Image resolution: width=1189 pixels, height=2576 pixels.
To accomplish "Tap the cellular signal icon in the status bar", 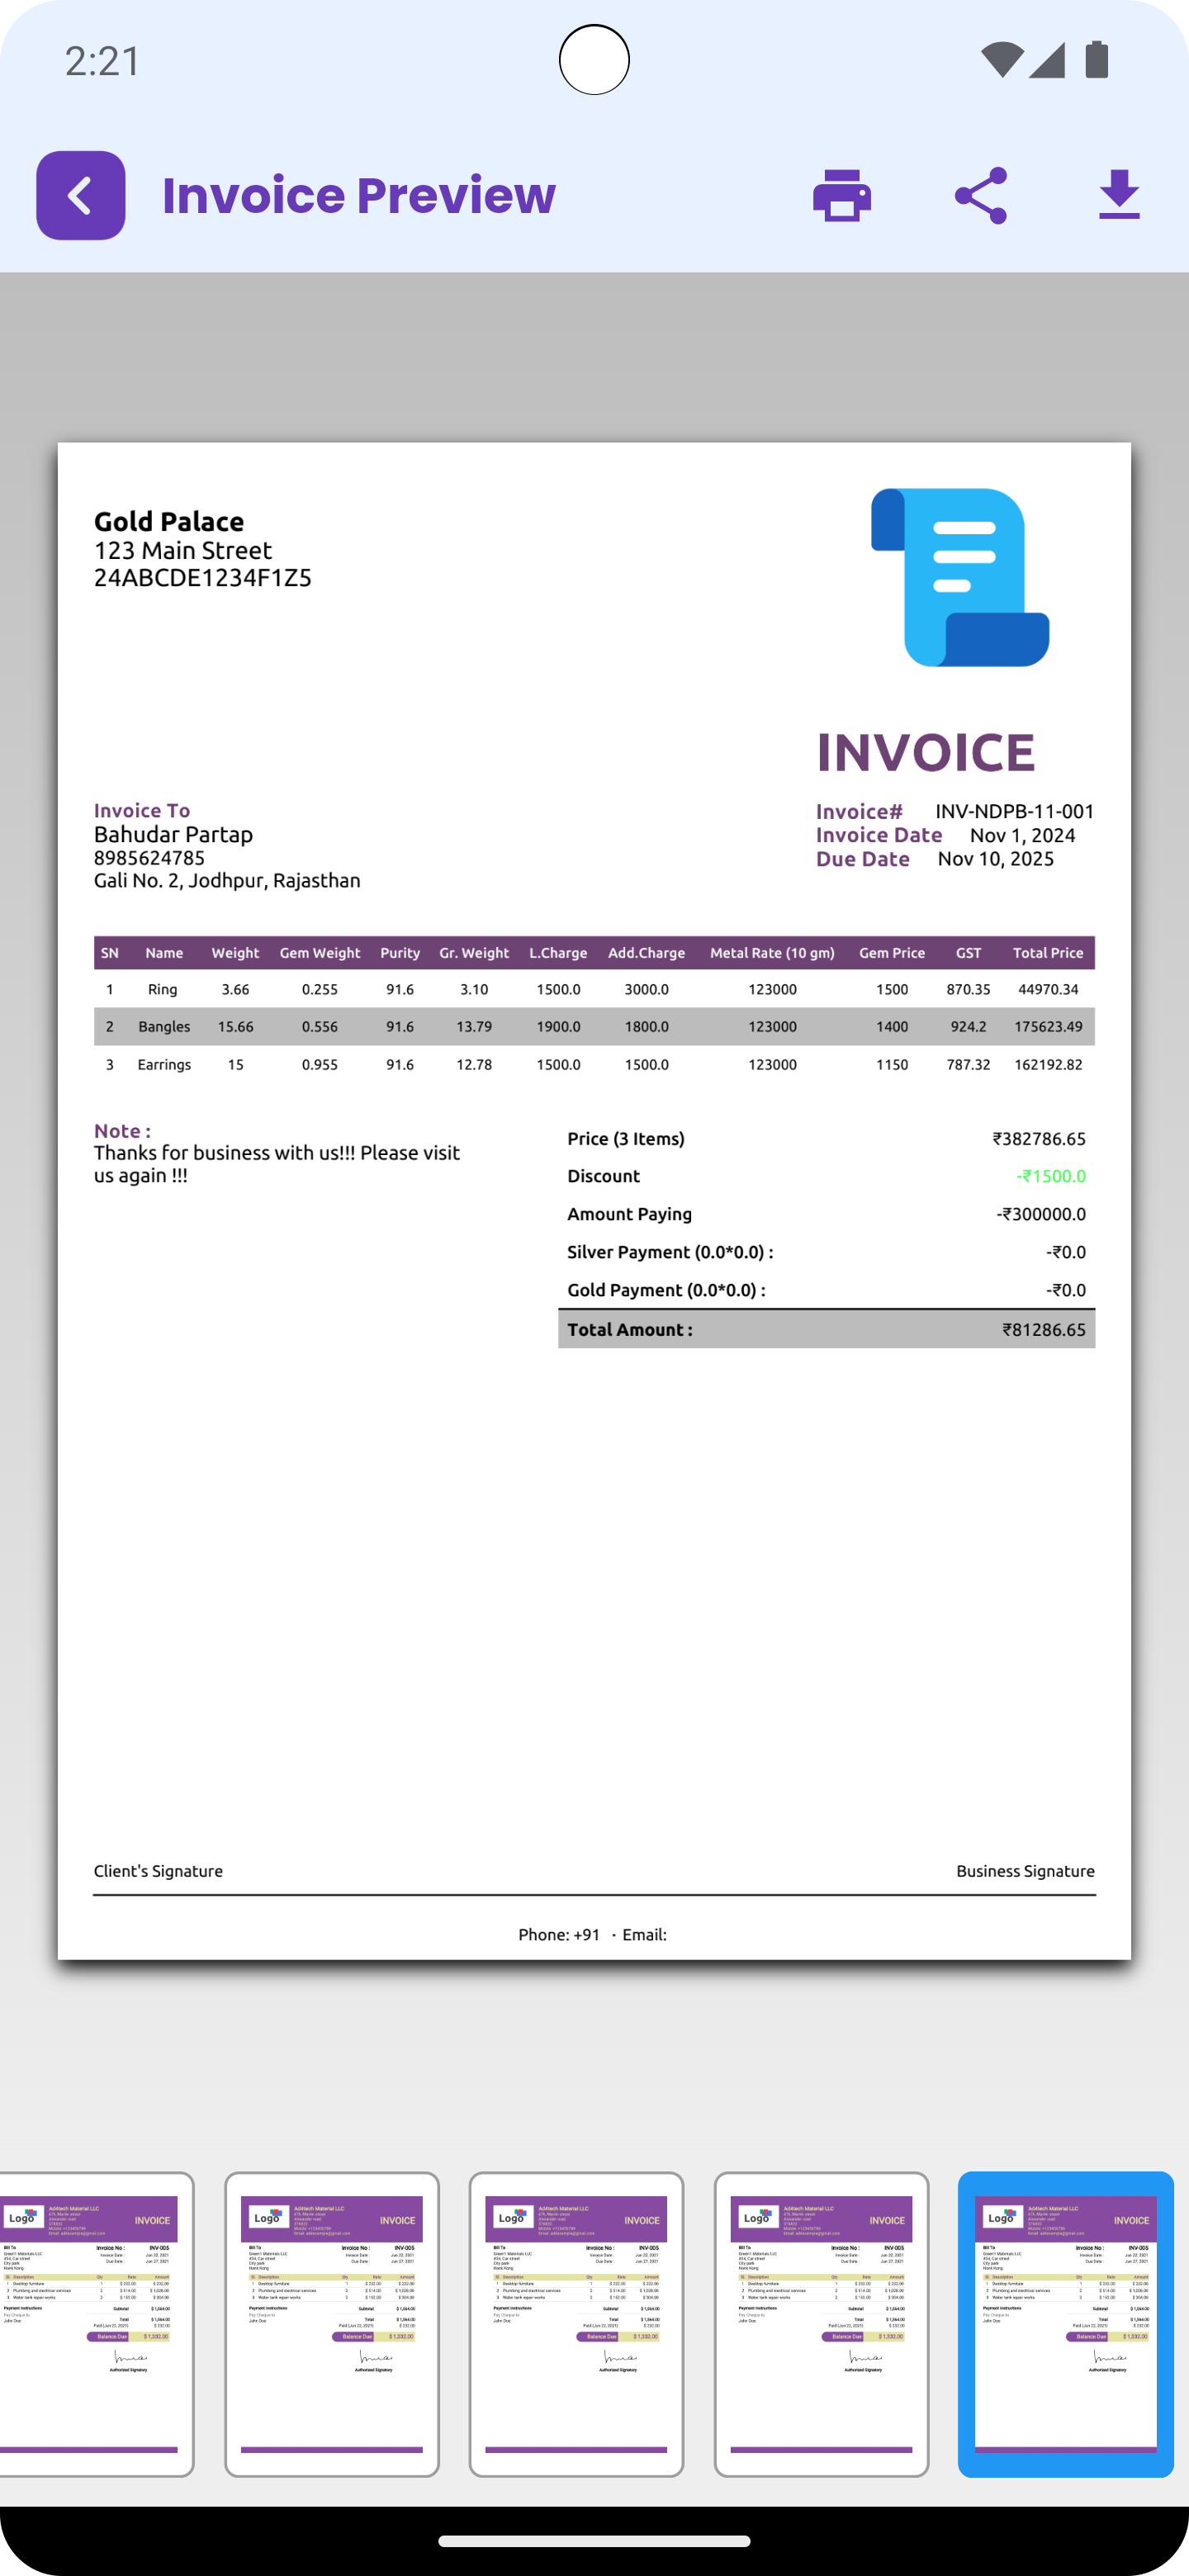I will coord(1046,60).
